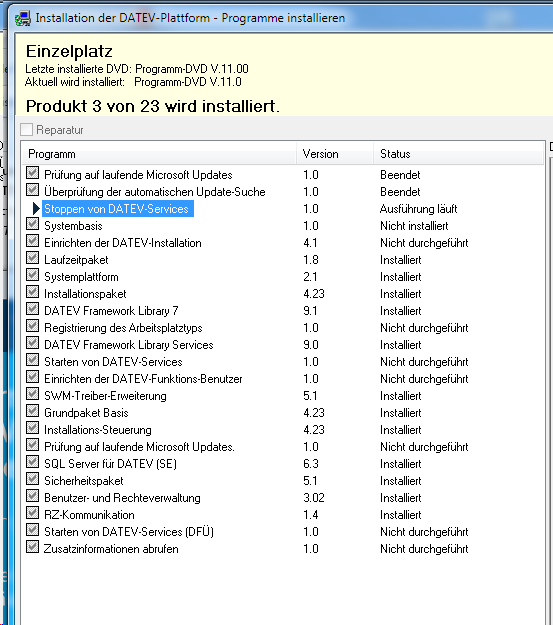Click version 1.8 of Laufzeitpaket
The width and height of the screenshot is (553, 625).
click(x=311, y=260)
